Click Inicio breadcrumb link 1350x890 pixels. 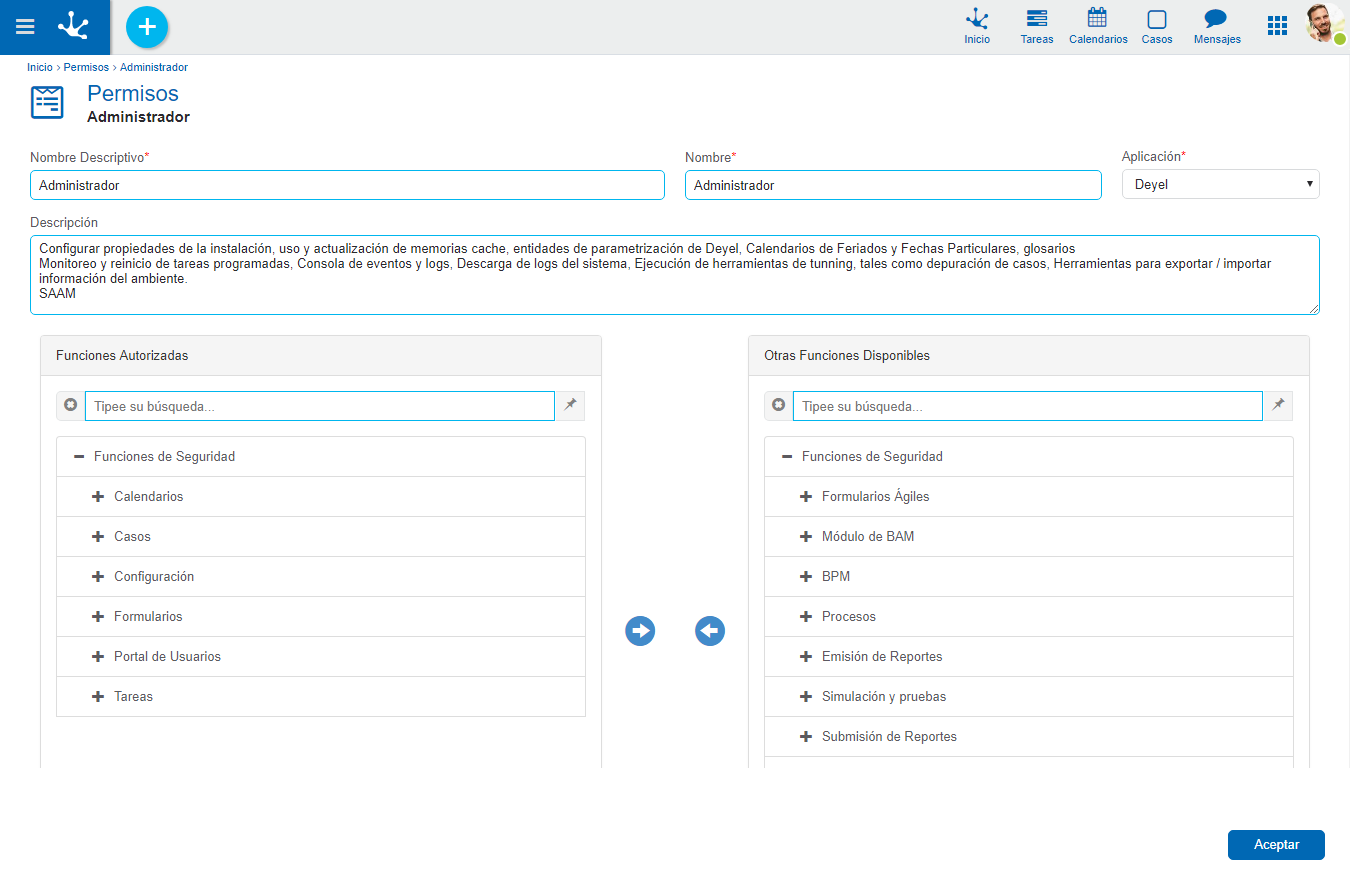click(40, 67)
